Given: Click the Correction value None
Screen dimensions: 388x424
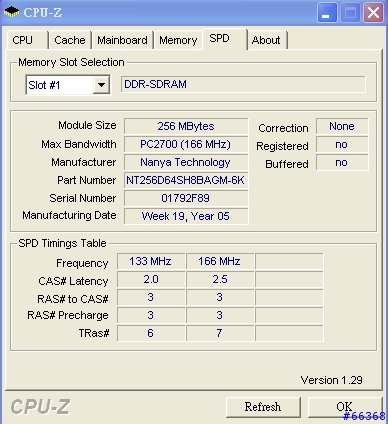Looking at the screenshot, I should (x=342, y=126).
